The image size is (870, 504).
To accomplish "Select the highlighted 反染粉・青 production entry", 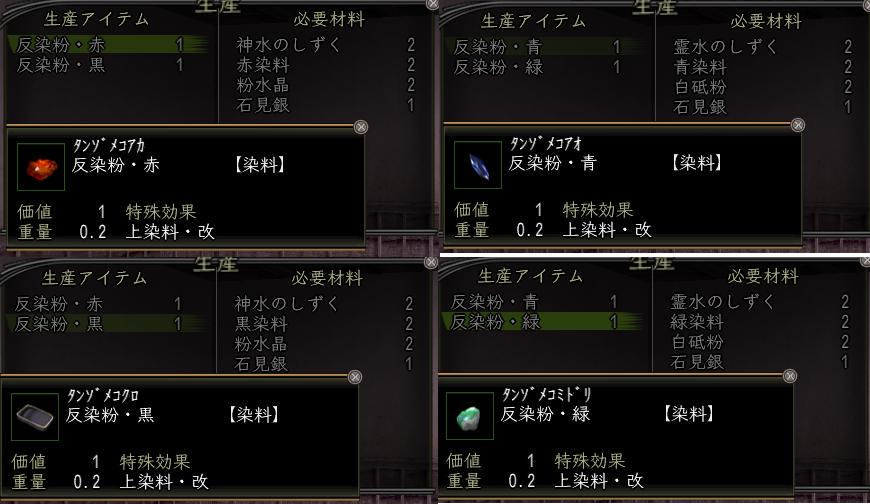I will [545, 47].
